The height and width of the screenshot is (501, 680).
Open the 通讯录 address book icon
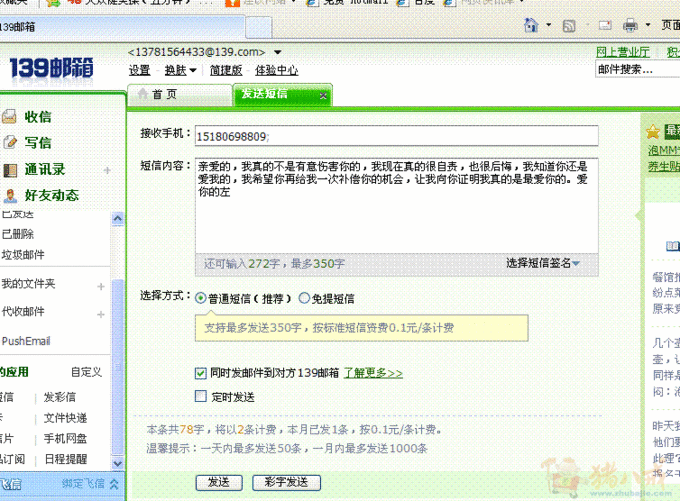[x=10, y=170]
